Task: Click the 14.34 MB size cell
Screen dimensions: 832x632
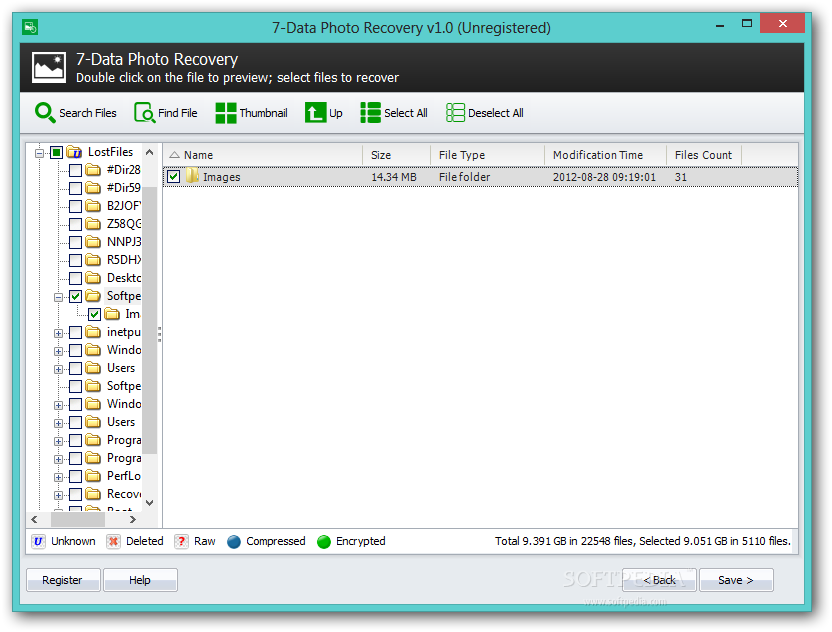Action: [x=394, y=177]
